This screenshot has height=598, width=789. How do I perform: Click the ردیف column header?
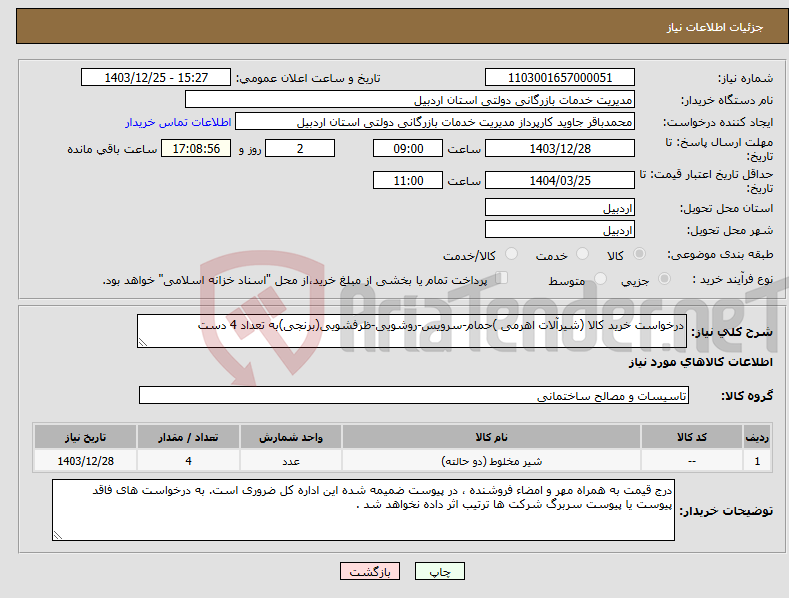[x=757, y=437]
